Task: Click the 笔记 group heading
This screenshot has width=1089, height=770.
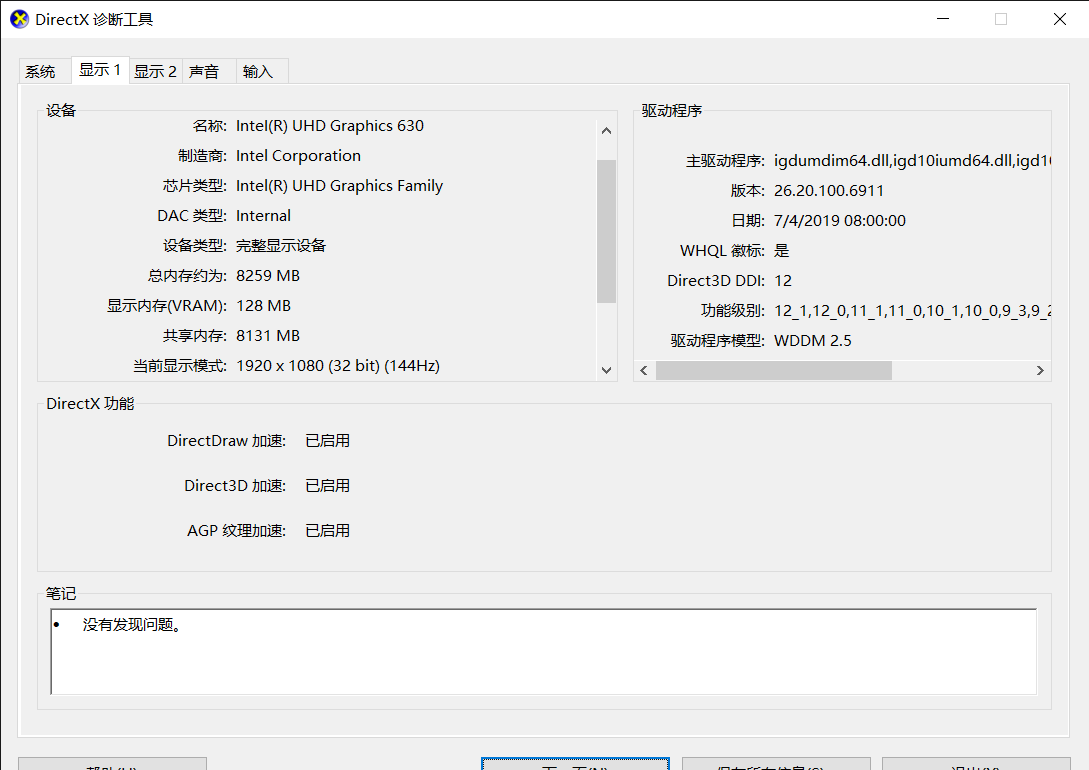Action: point(61,594)
